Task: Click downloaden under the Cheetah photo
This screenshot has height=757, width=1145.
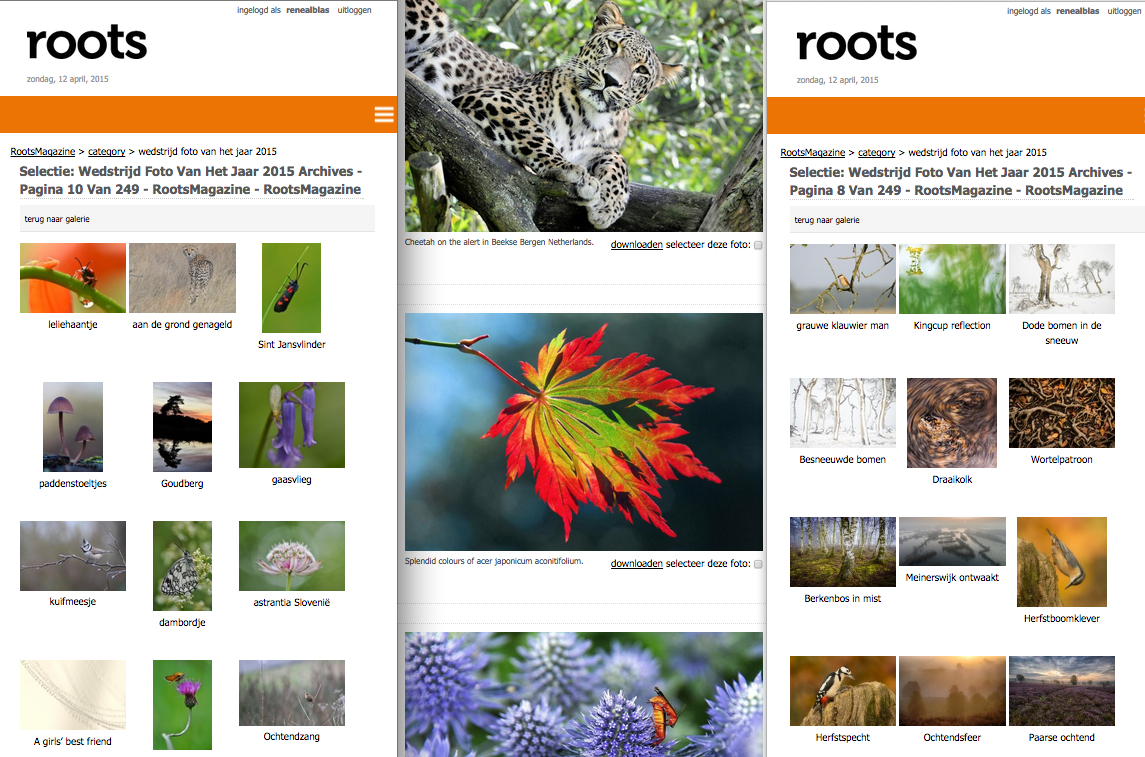Action: [636, 245]
